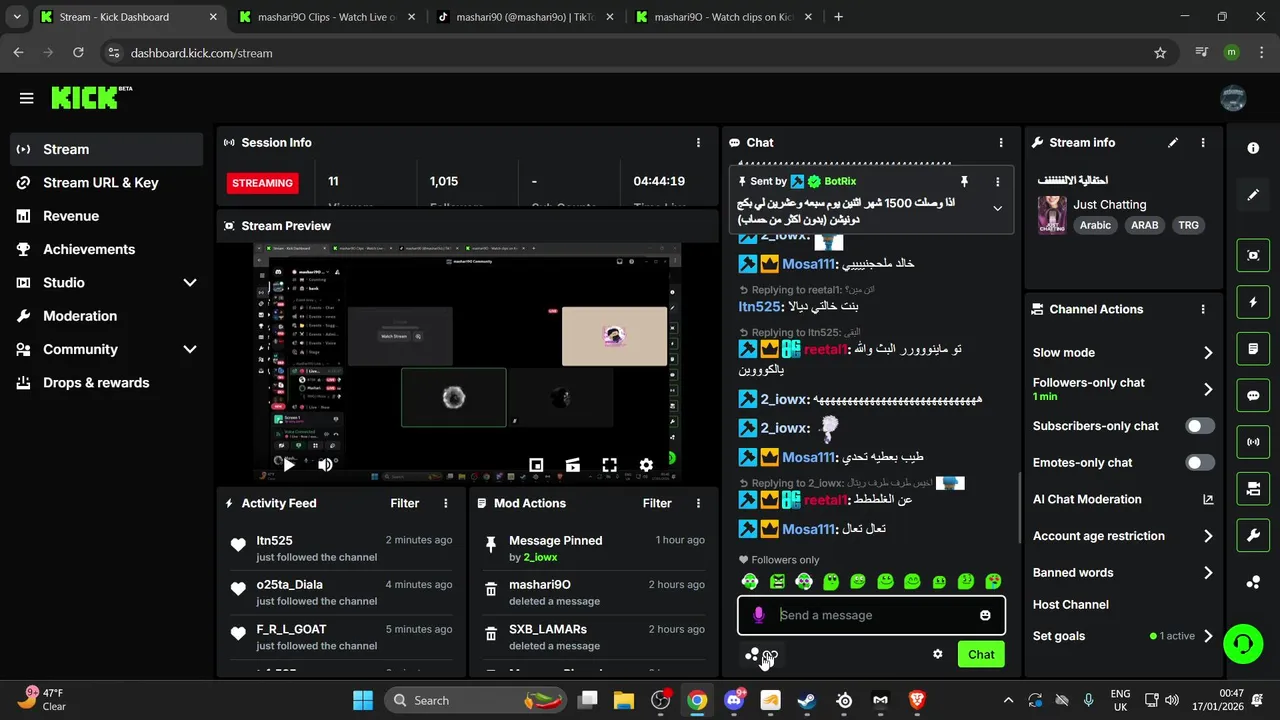
Task: Open Revenue page
Action: pyautogui.click(x=106, y=216)
